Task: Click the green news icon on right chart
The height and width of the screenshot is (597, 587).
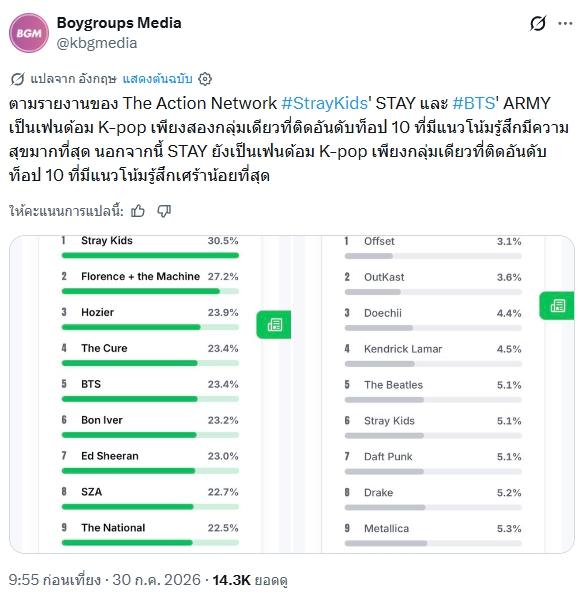Action: pos(557,305)
